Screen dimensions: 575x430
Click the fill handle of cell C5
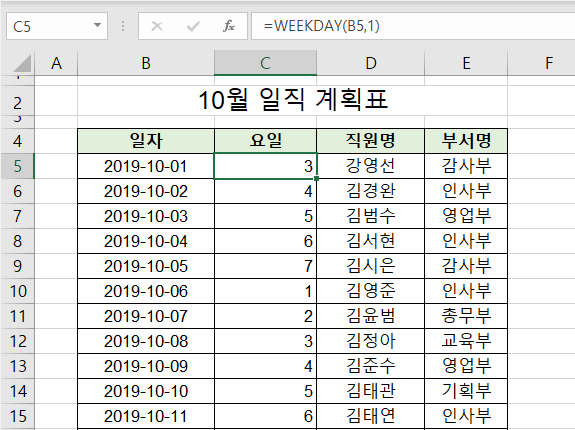coord(316,179)
